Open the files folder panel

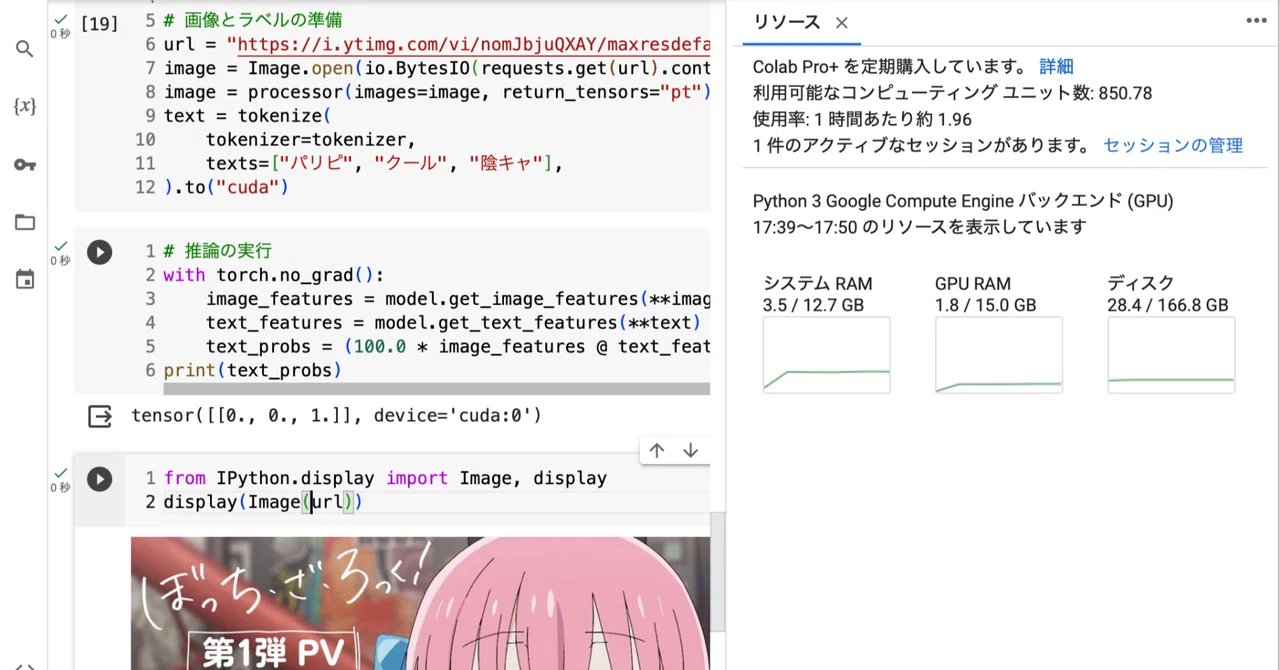(x=25, y=223)
